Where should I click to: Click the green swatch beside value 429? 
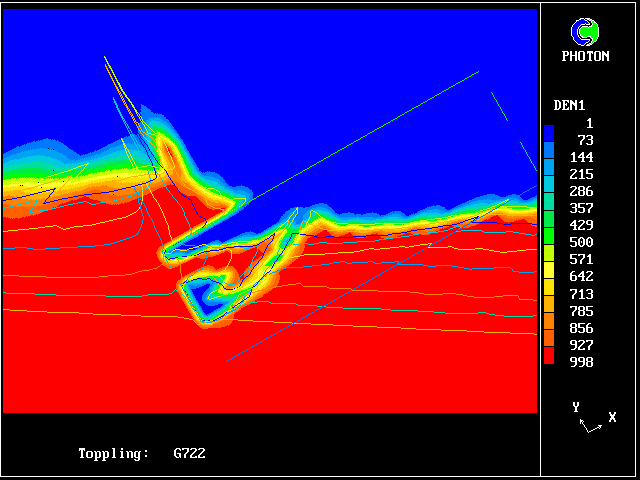click(549, 225)
